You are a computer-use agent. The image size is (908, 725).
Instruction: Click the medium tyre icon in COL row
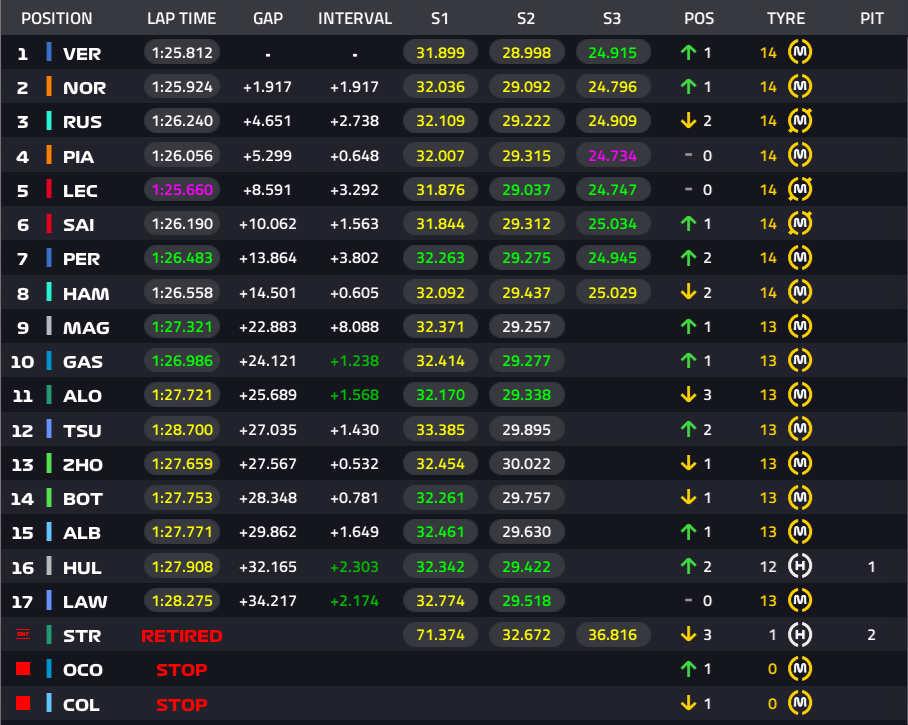tap(800, 703)
